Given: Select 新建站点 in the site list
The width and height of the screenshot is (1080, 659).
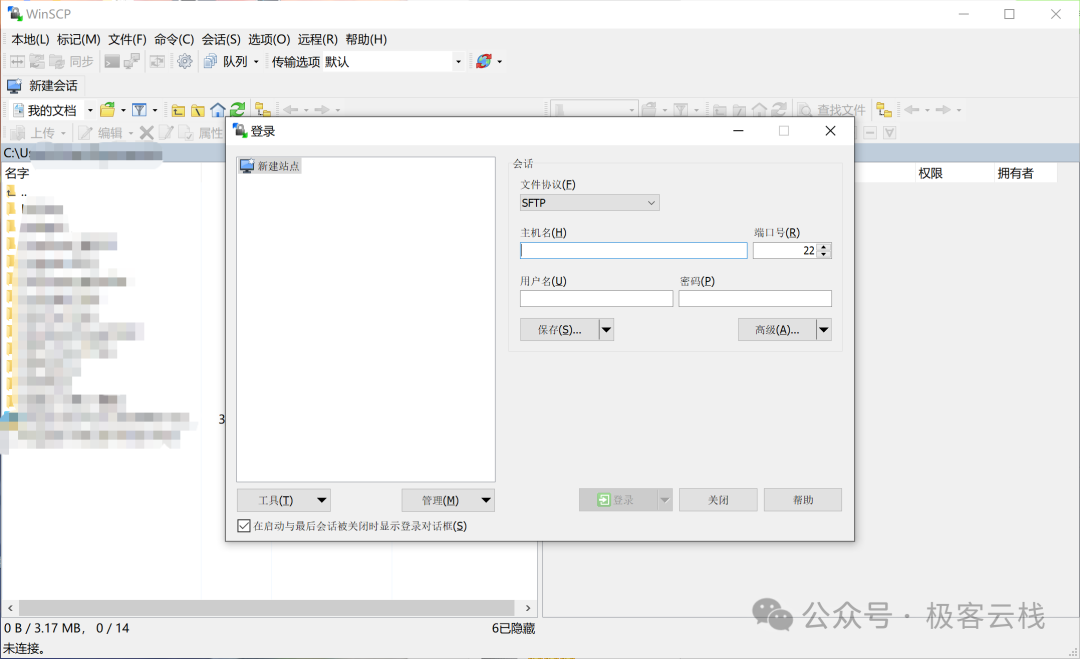Looking at the screenshot, I should click(270, 166).
